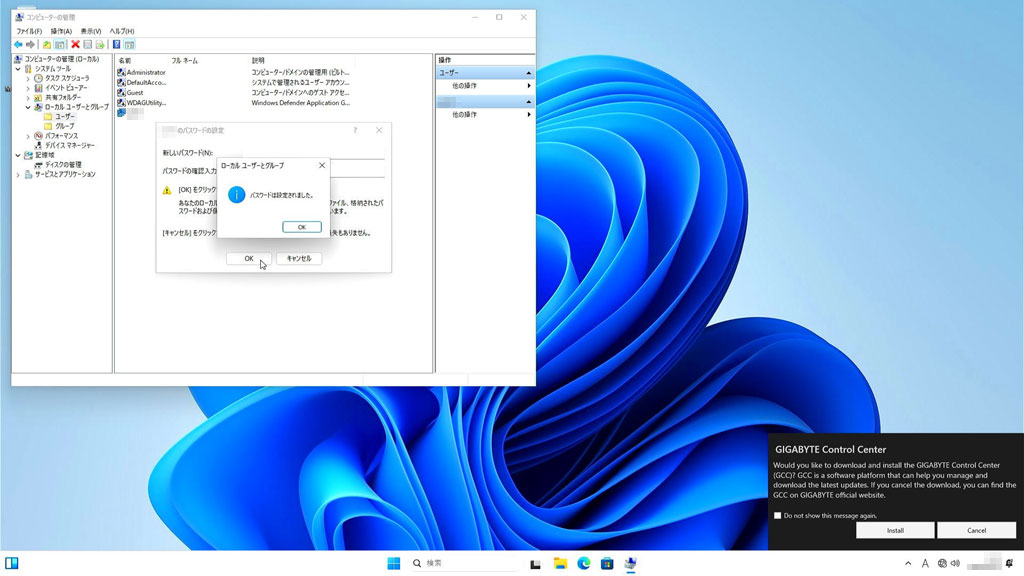Expand the タスク スケジューラ tree node
The image size is (1024, 576).
pyautogui.click(x=28, y=78)
